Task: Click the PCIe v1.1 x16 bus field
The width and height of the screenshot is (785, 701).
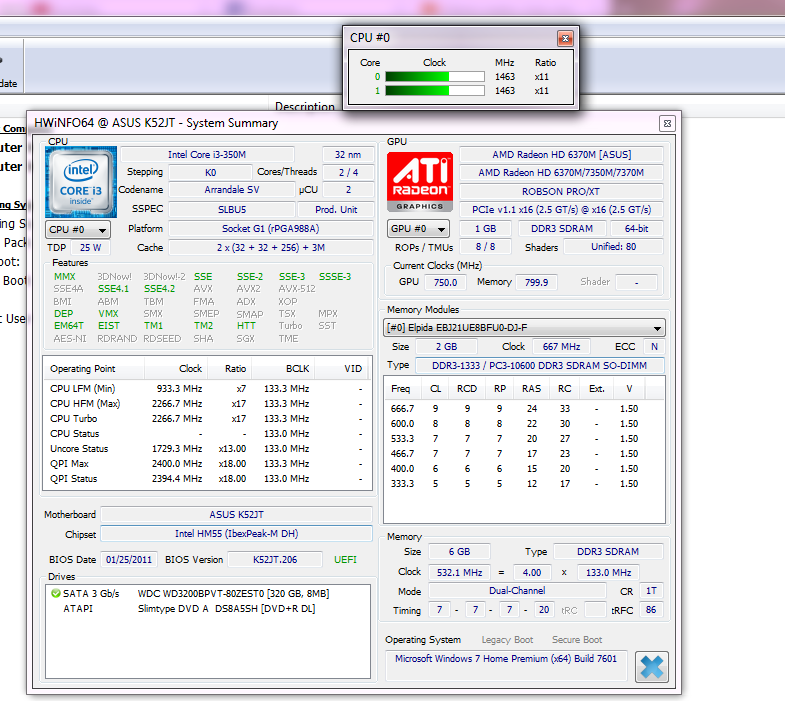Action: click(x=562, y=209)
